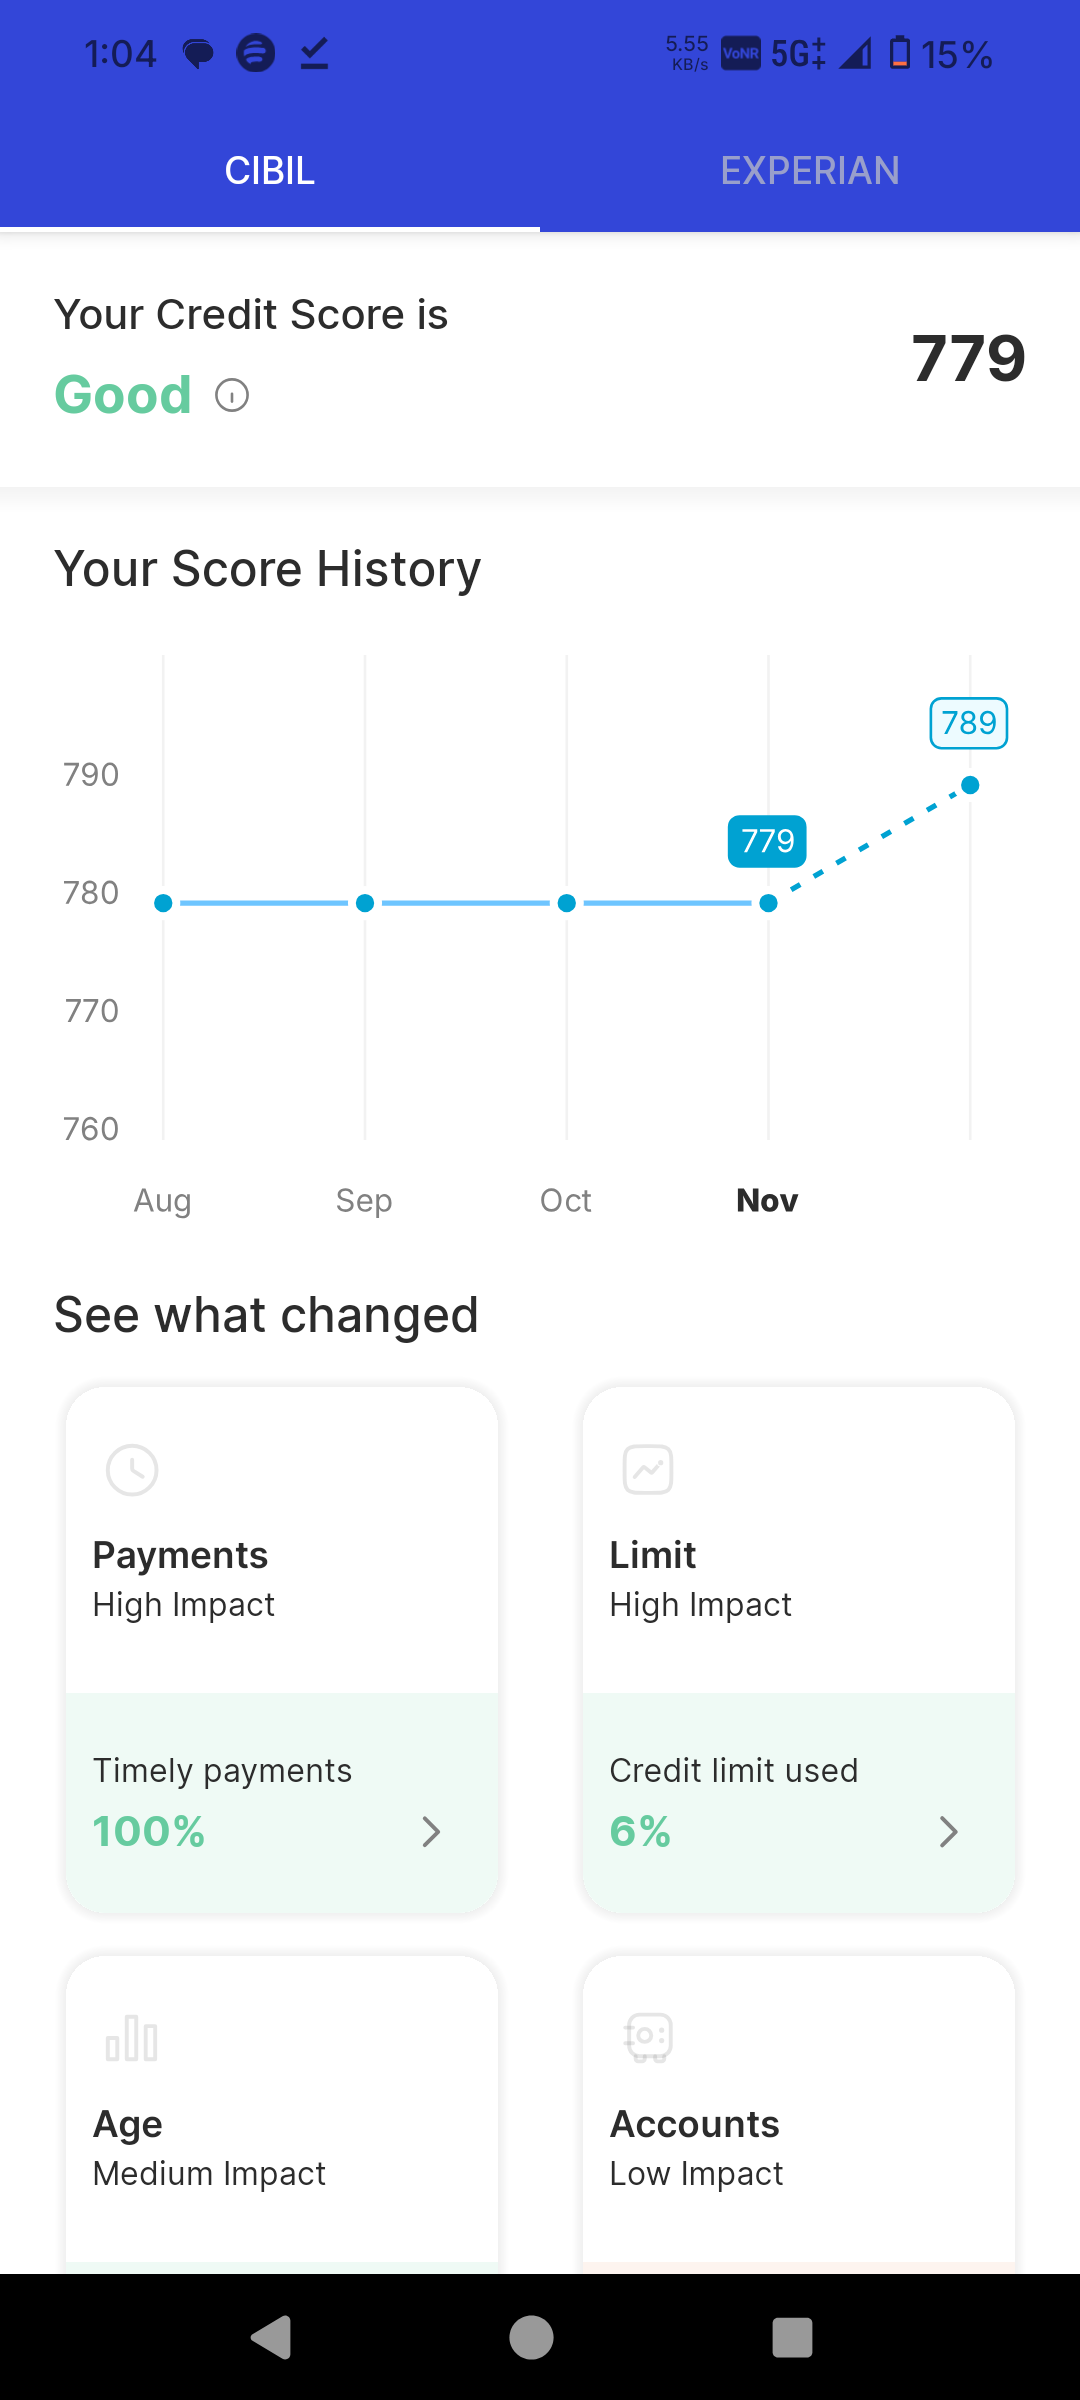Select the projected 789 score point
The width and height of the screenshot is (1080, 2400).
(970, 785)
